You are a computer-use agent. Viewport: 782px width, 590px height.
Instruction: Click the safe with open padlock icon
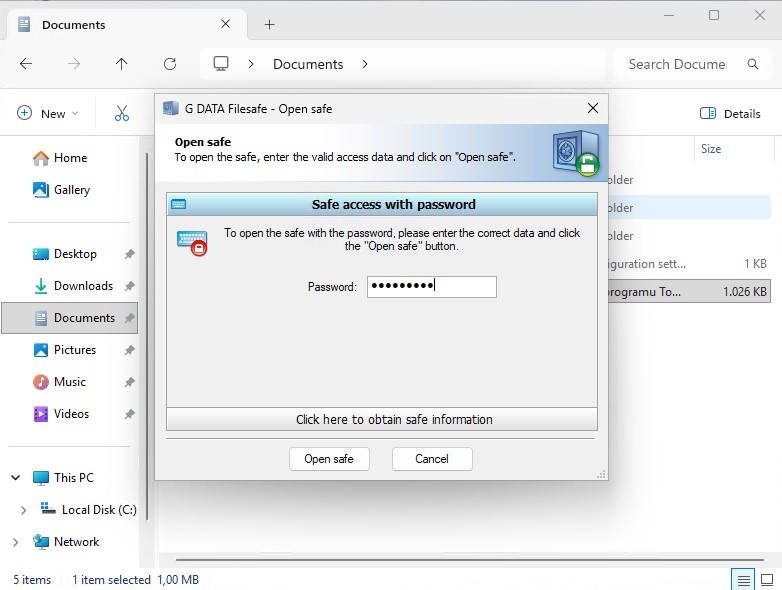point(576,153)
